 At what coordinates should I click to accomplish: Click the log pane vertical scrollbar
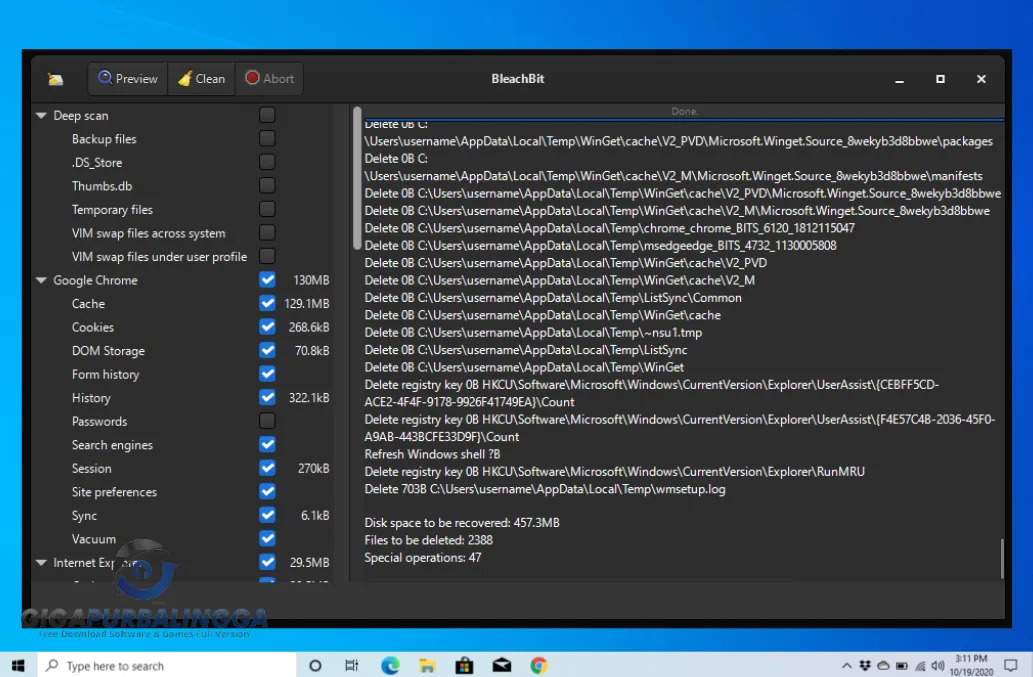pos(1001,558)
